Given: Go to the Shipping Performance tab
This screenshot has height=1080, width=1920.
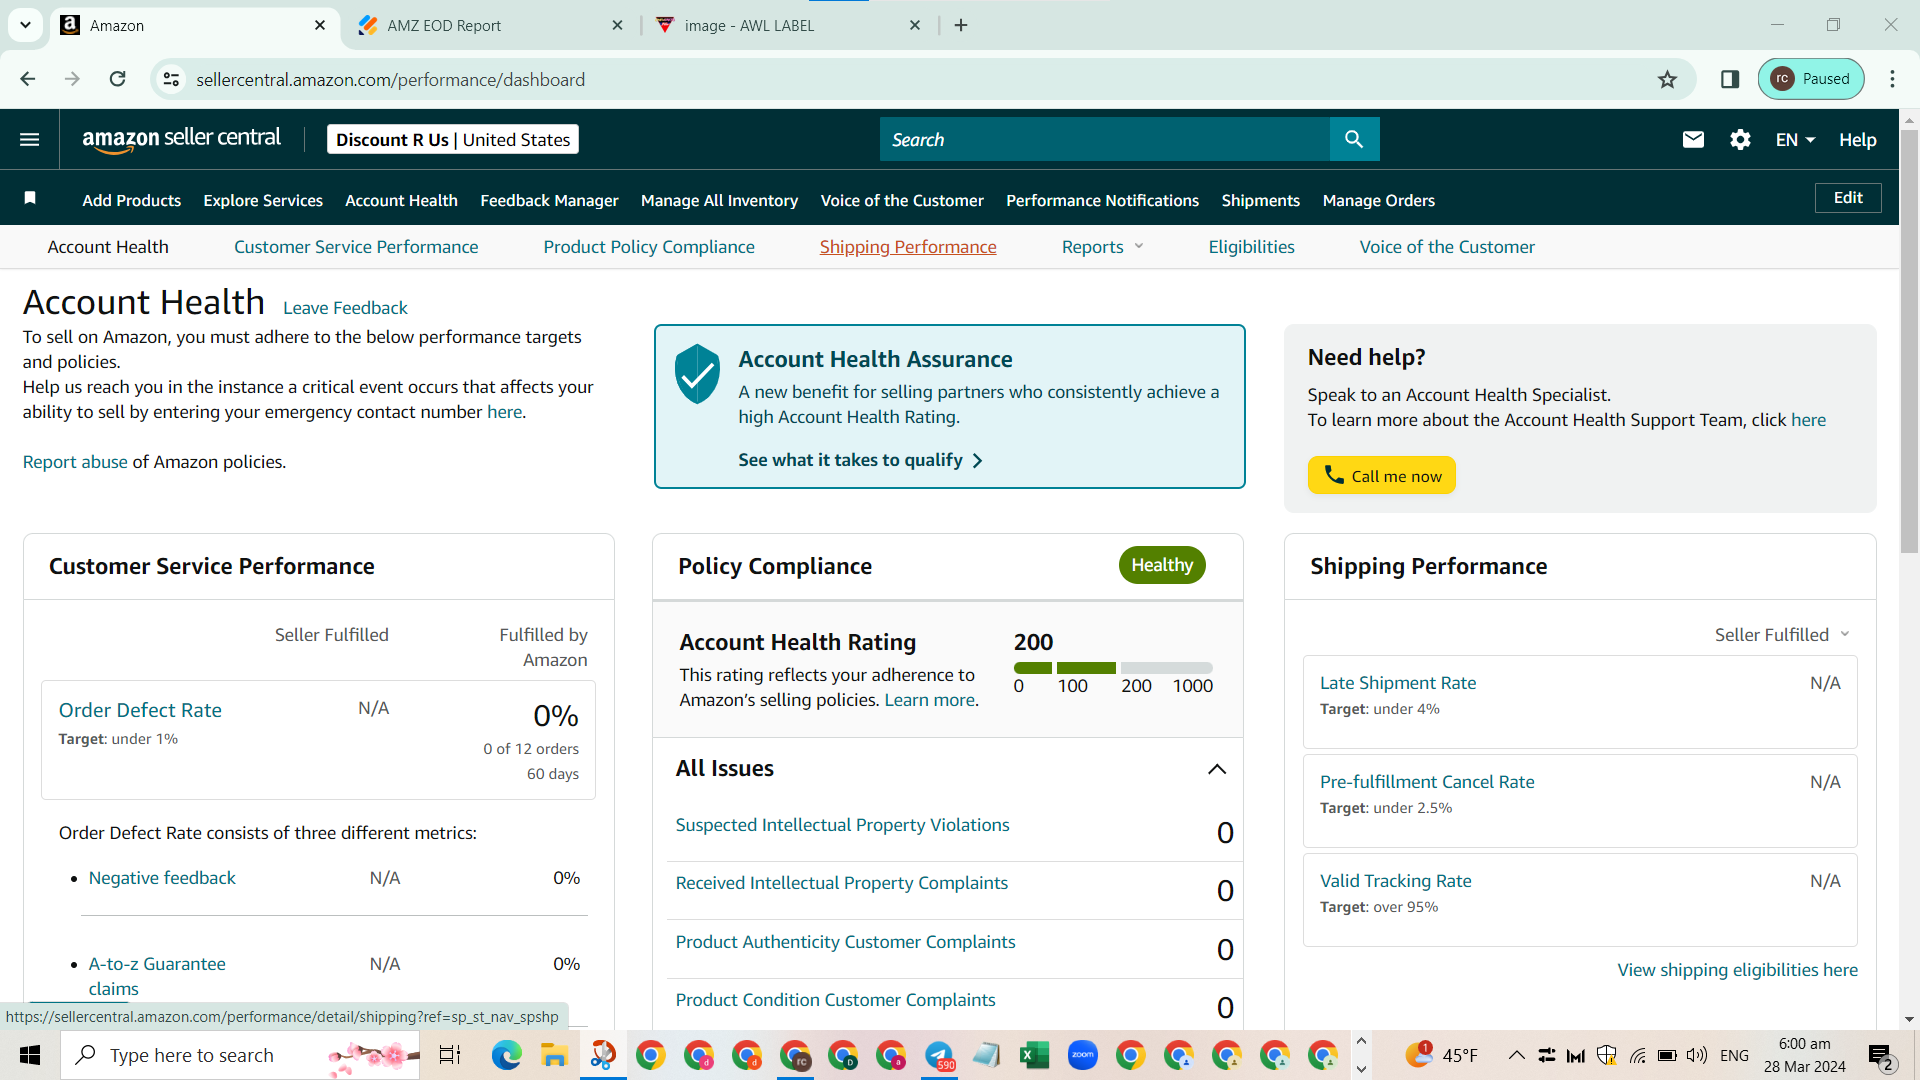Looking at the screenshot, I should [x=908, y=247].
